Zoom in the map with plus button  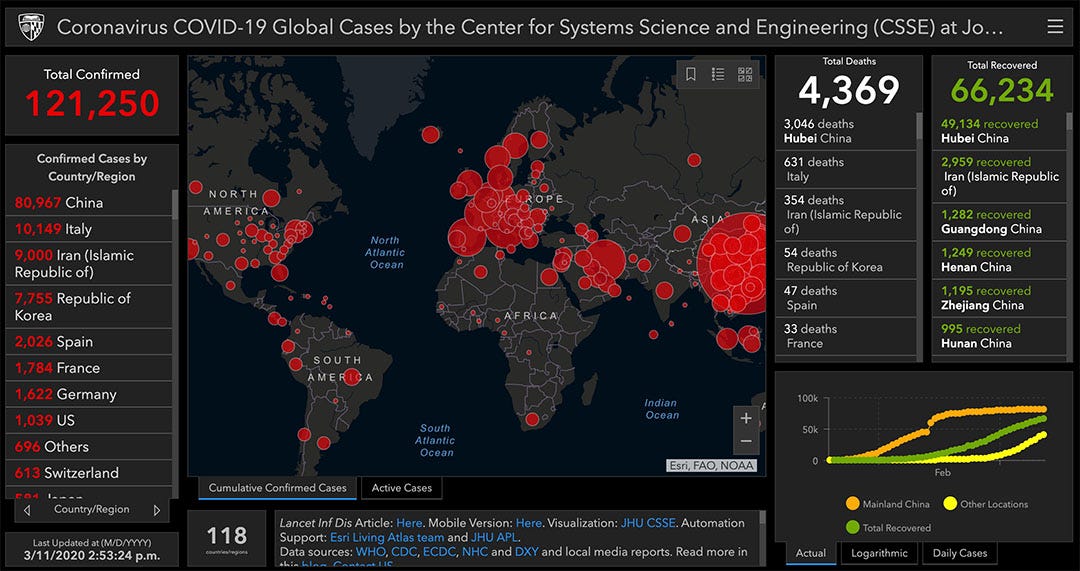746,418
